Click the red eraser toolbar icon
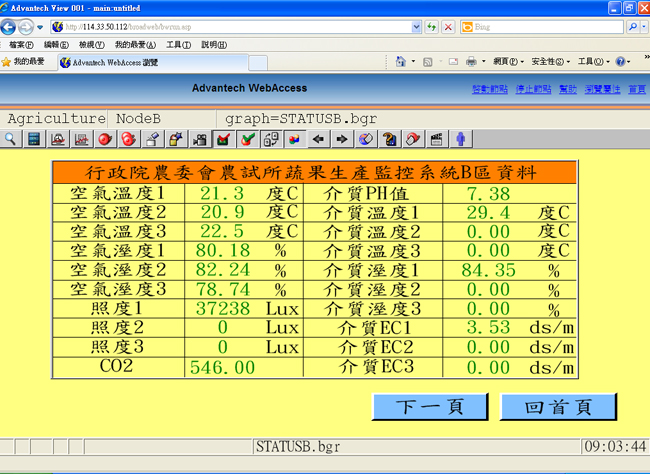This screenshot has height=474, width=650. coord(413,139)
